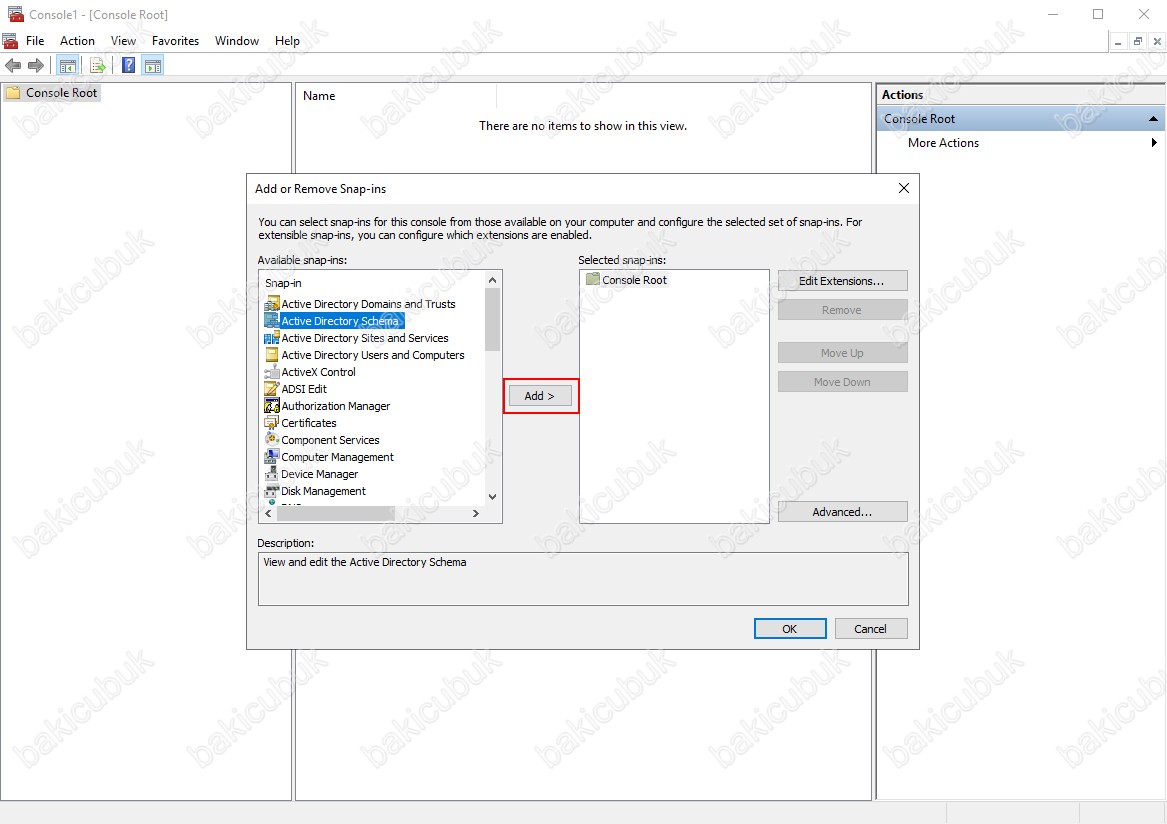Select the ActiveX Control snap-in icon
Image resolution: width=1167 pixels, height=824 pixels.
click(272, 372)
